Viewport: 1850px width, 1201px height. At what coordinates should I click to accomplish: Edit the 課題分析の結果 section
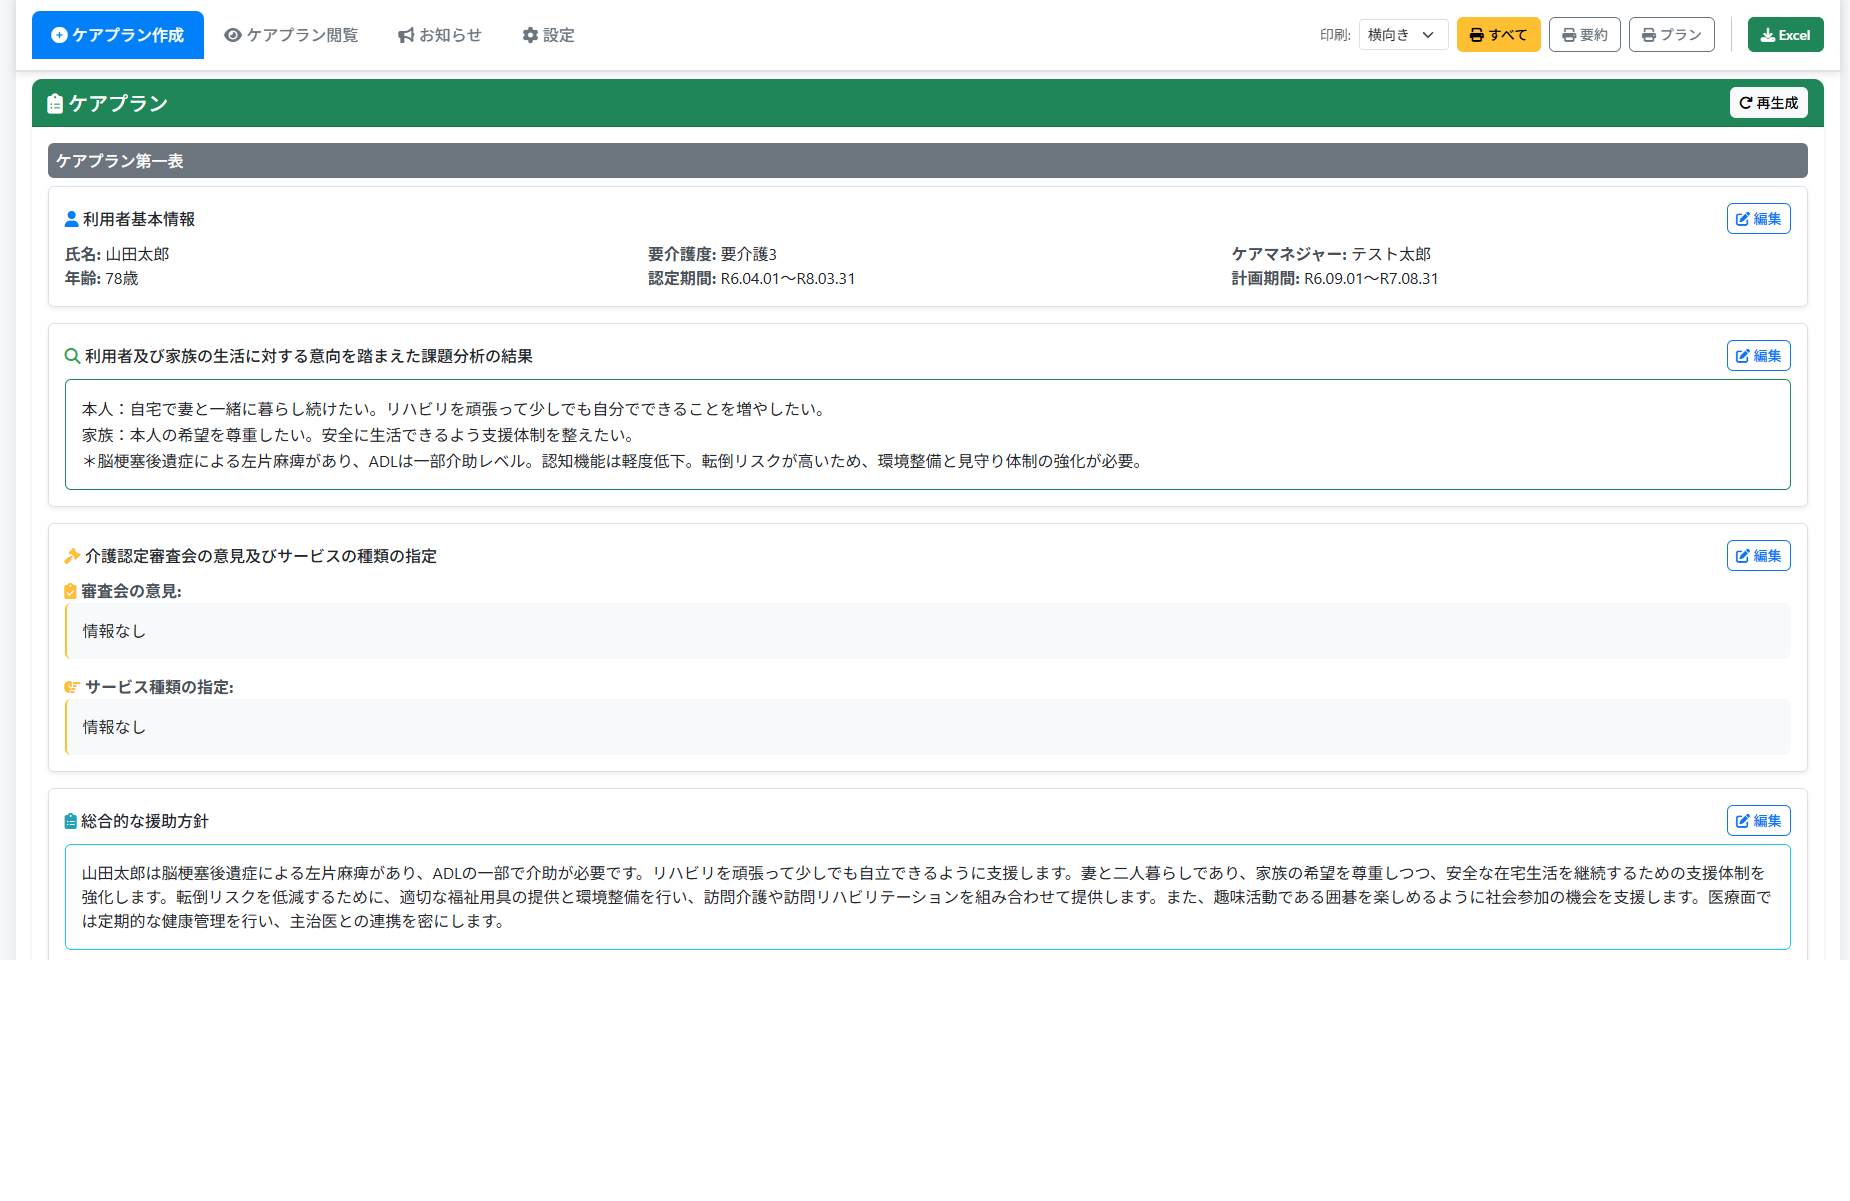point(1758,356)
